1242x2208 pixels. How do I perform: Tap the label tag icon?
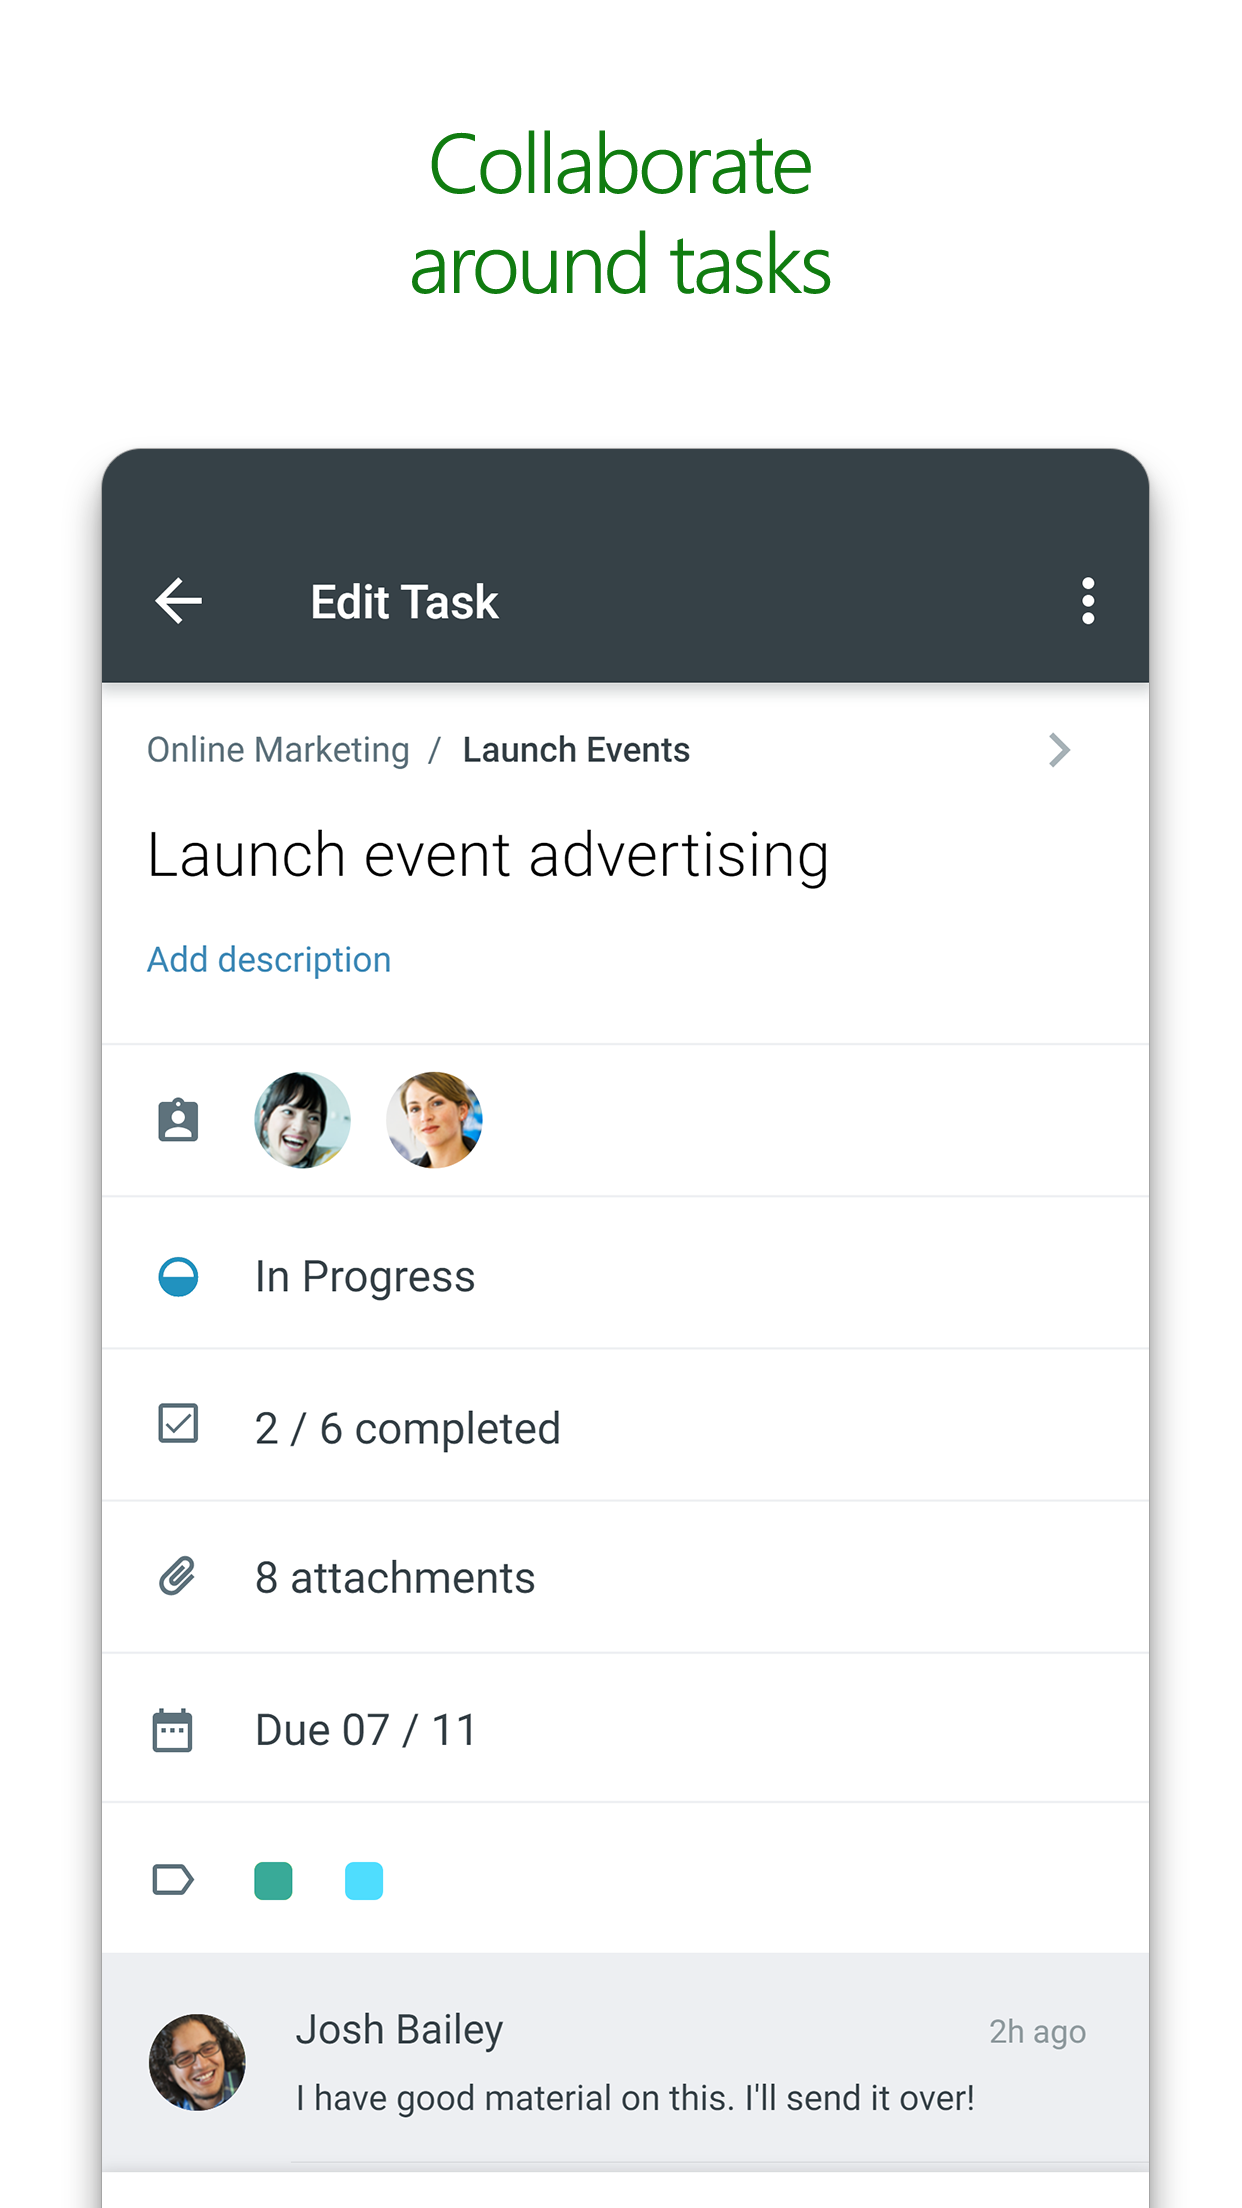tap(172, 1880)
